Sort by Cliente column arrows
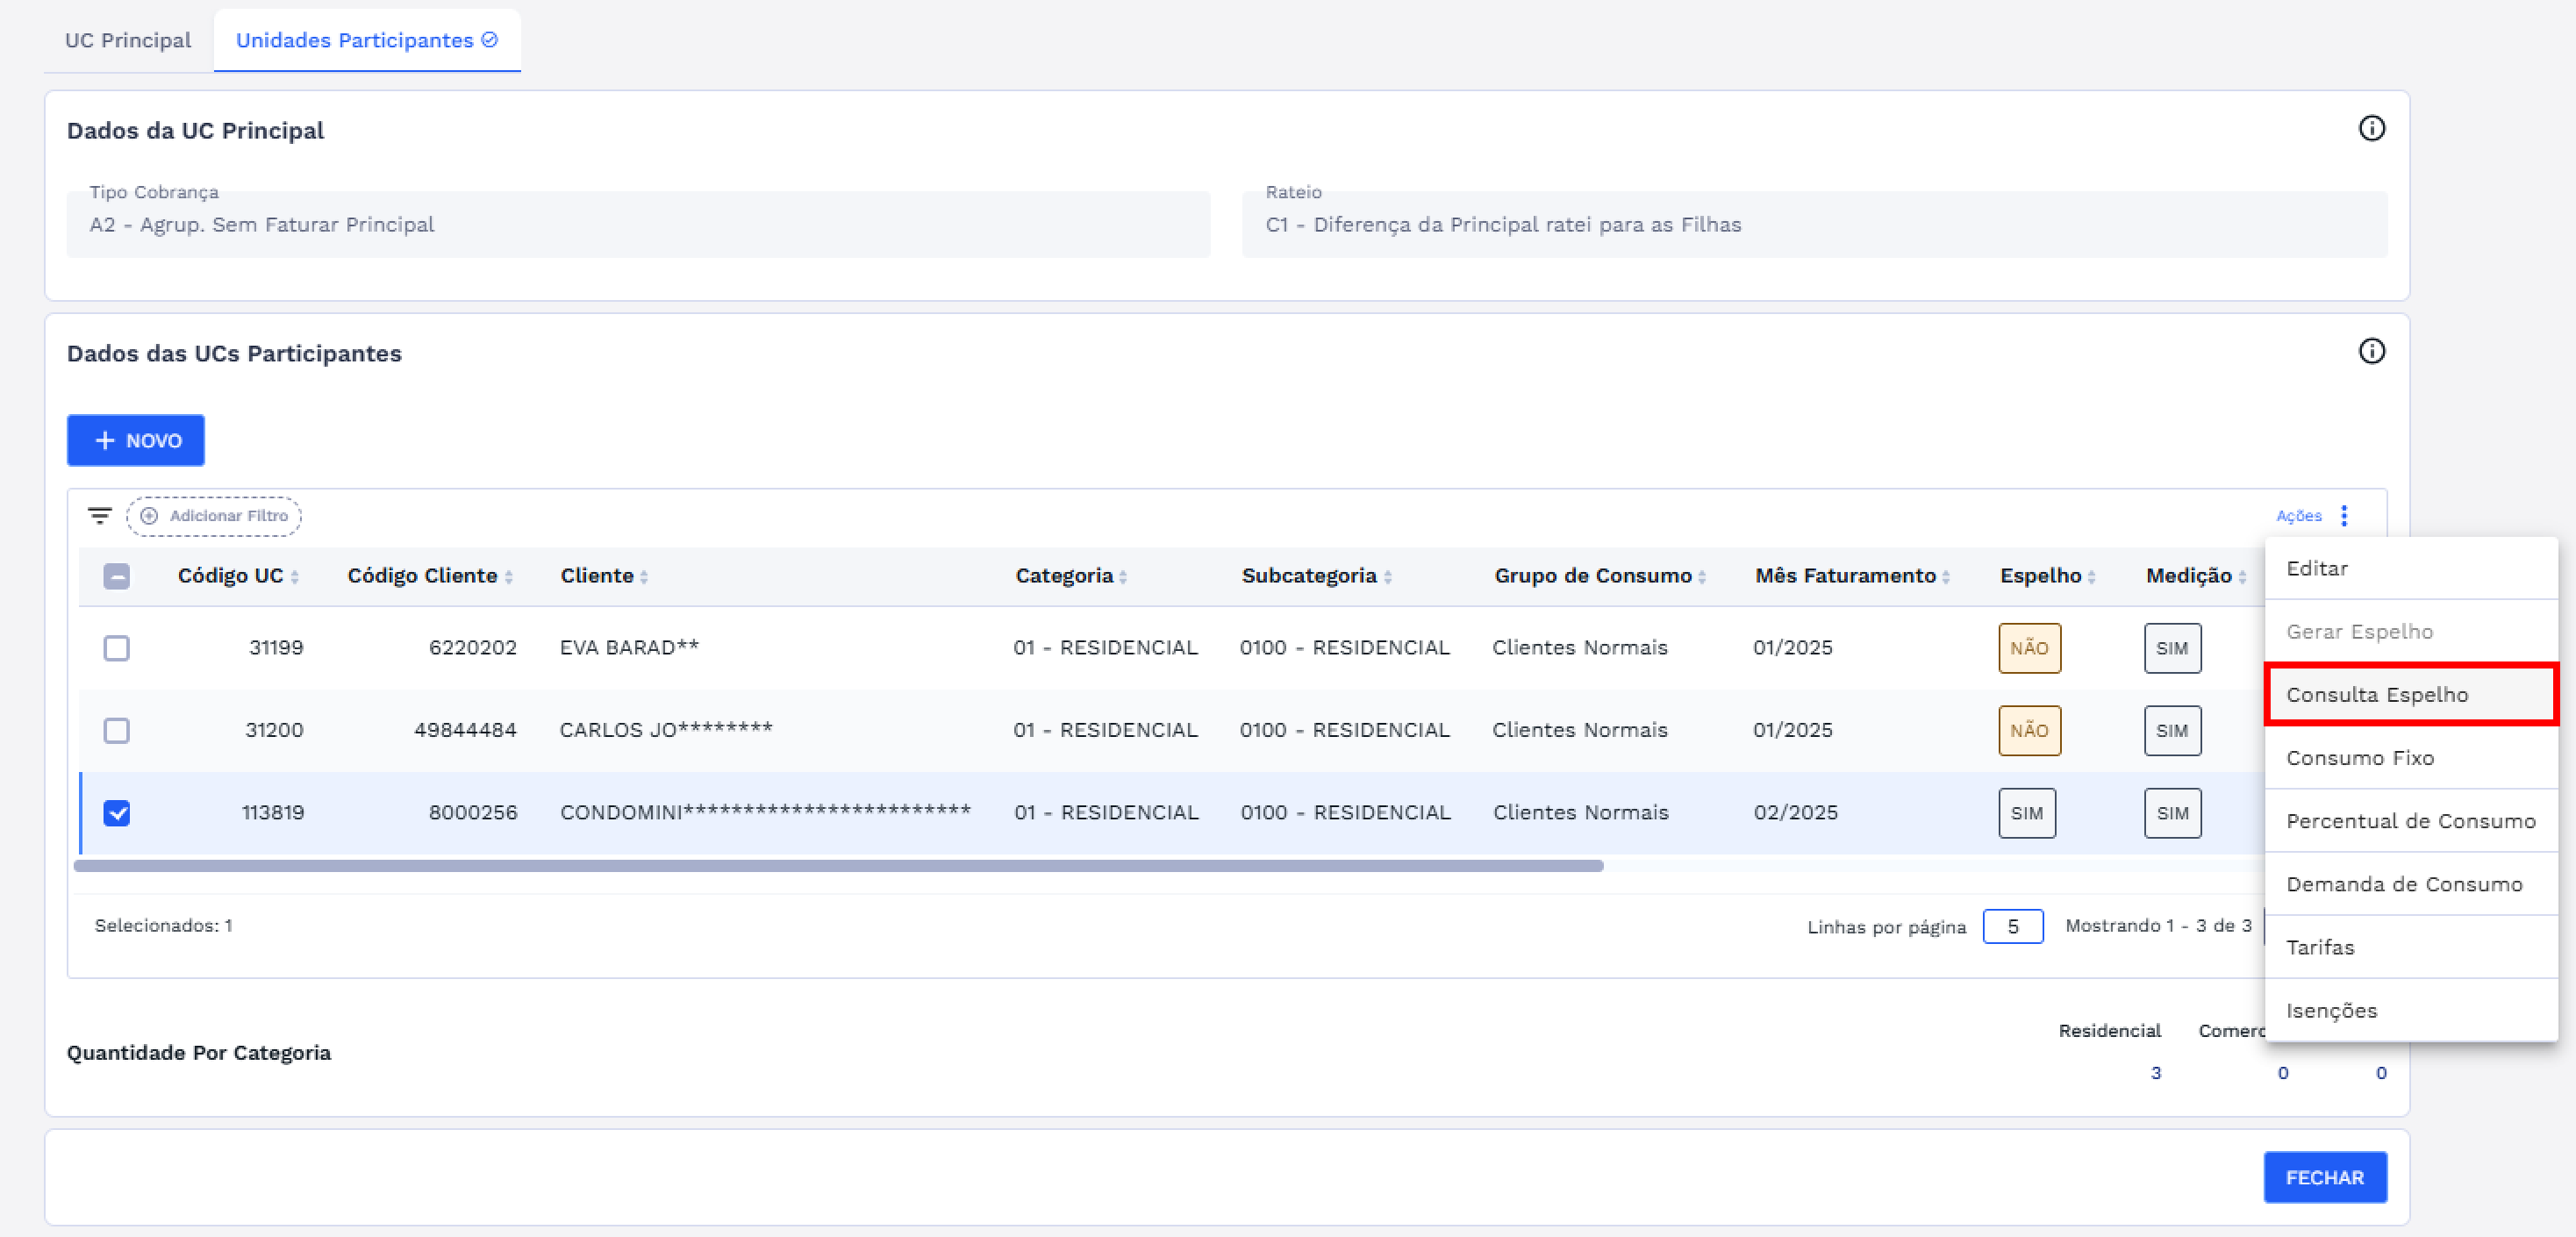The image size is (2576, 1237). (x=644, y=577)
